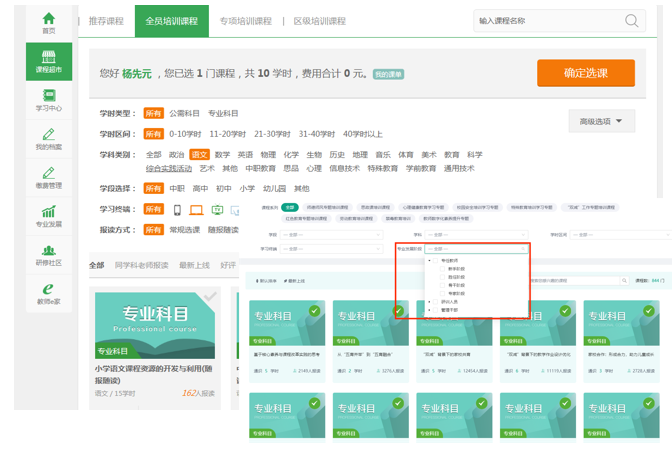Sort overlay courses by 默认排序
672x452 pixels.
(266, 281)
